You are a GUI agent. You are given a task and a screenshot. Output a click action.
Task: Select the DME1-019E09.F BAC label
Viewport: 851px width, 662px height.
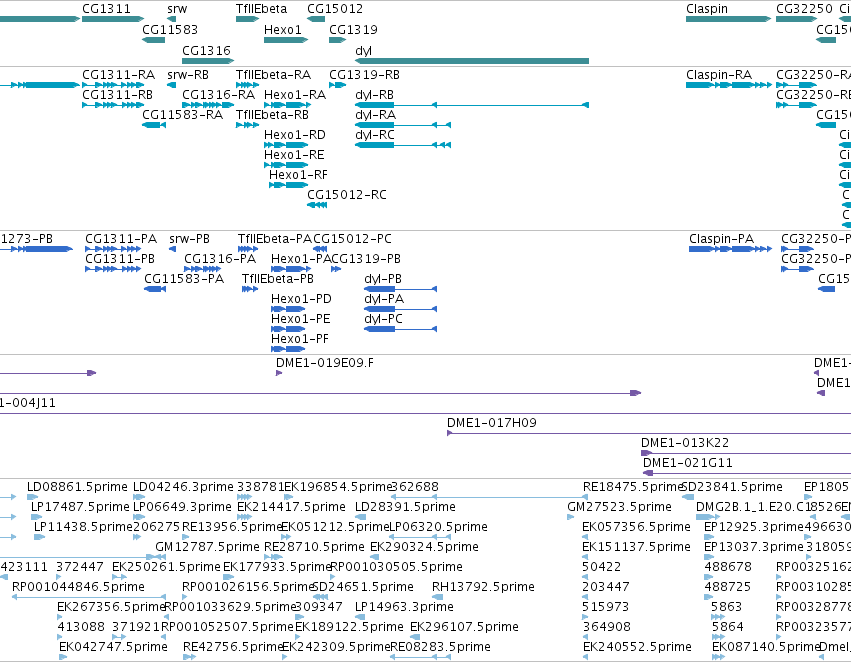(x=325, y=362)
